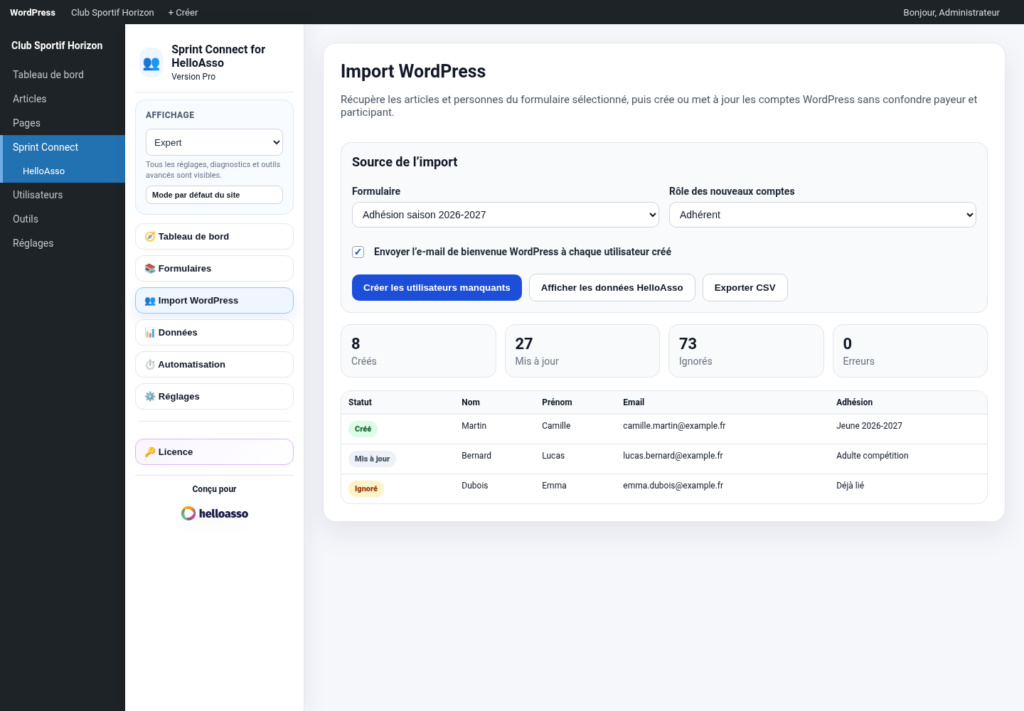This screenshot has height=711, width=1024.
Task: Click the 27 Mis à jour stat card
Action: pyautogui.click(x=582, y=351)
